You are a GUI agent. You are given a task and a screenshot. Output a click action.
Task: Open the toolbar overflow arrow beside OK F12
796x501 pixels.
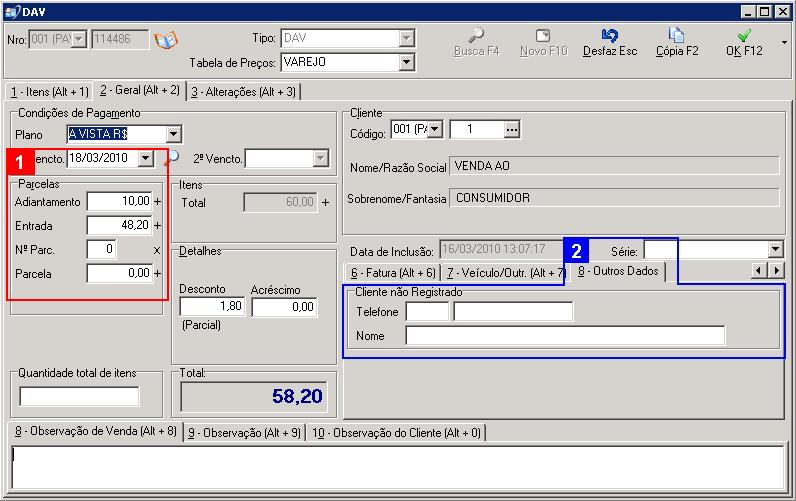(x=784, y=43)
